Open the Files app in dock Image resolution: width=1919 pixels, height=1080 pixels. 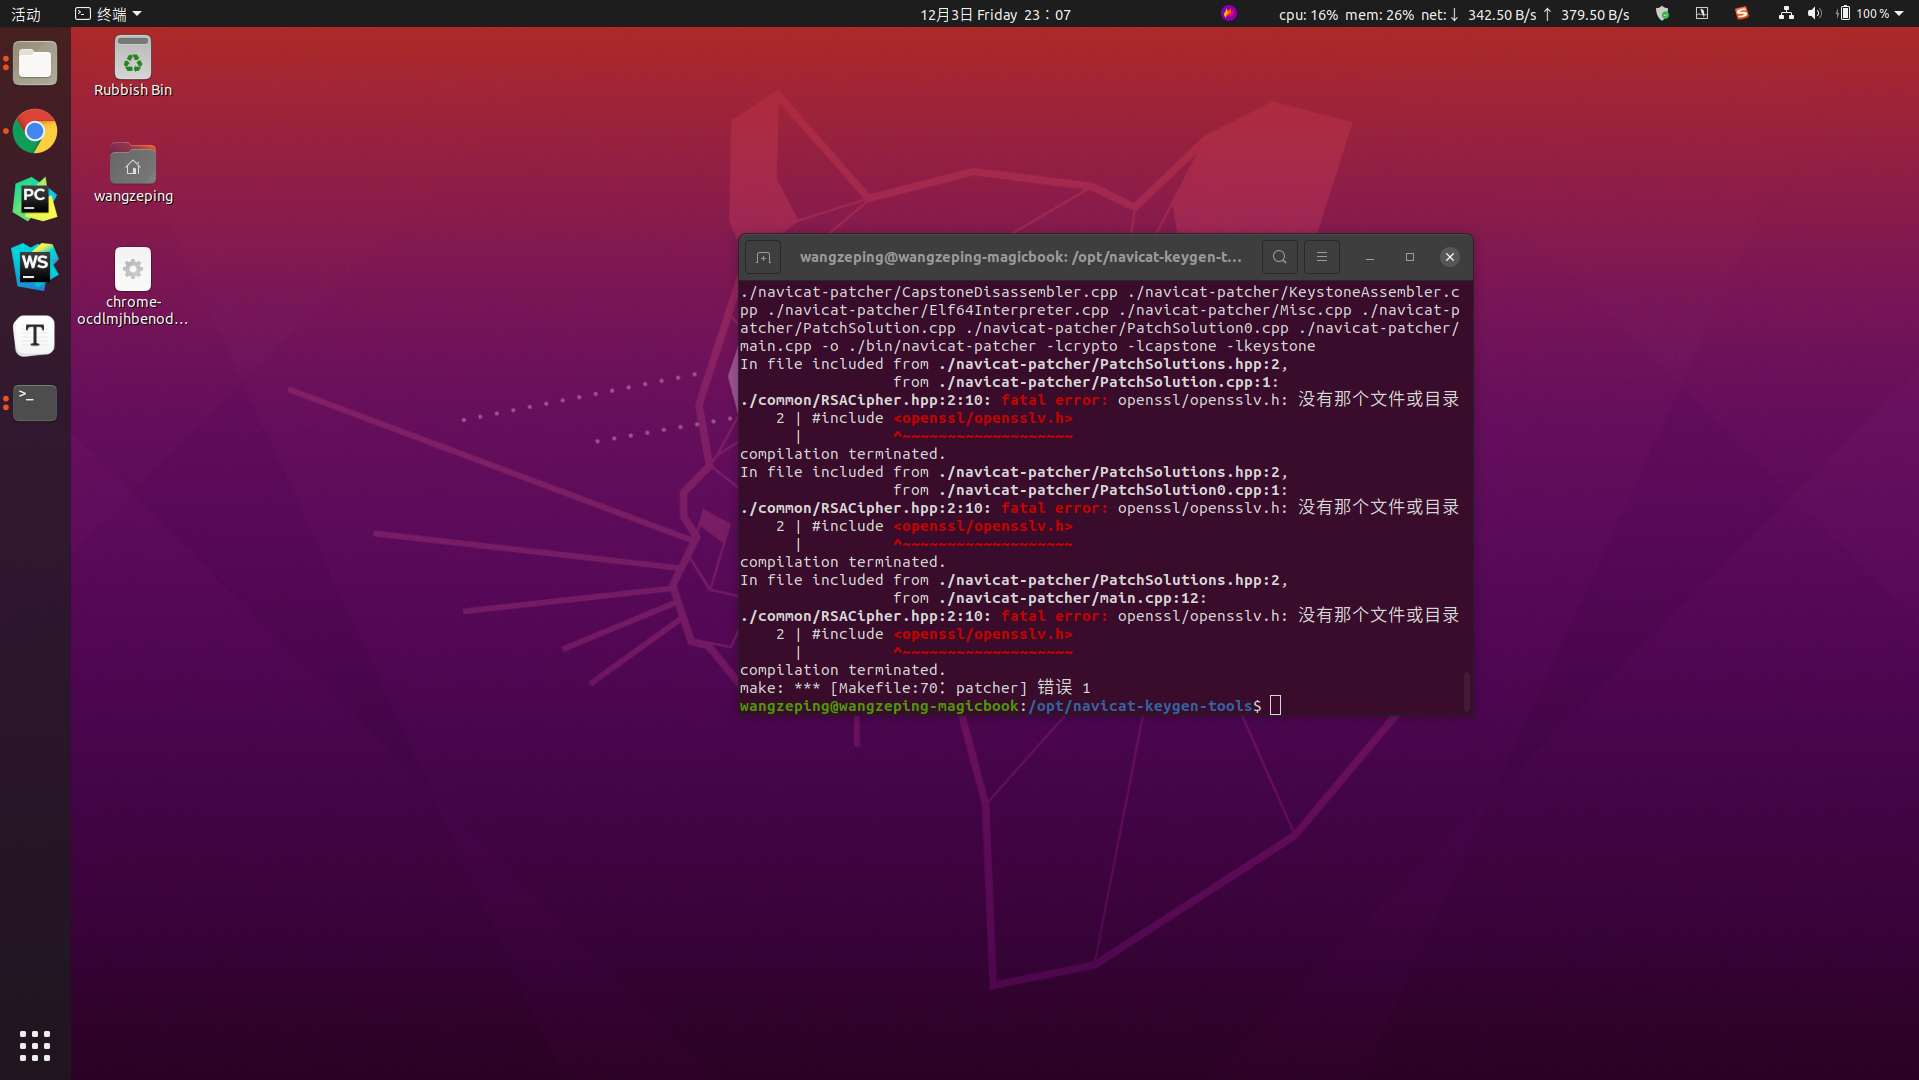tap(35, 64)
